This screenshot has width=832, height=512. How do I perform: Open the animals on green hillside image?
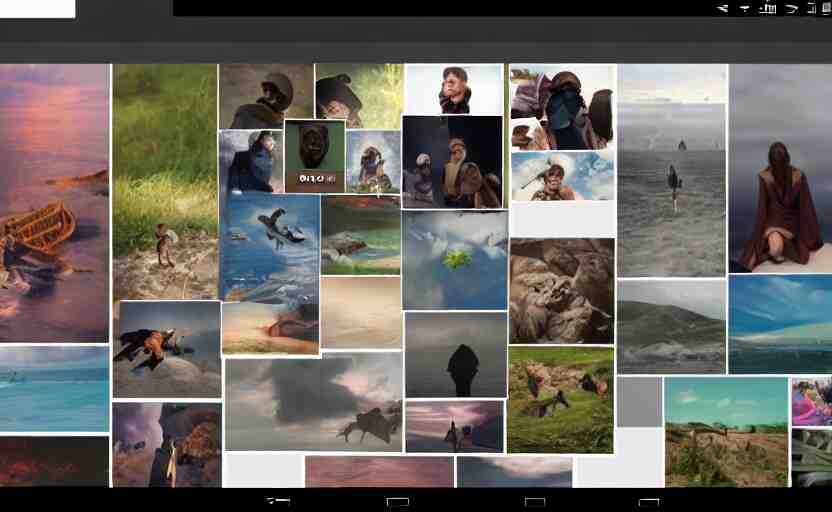point(560,398)
